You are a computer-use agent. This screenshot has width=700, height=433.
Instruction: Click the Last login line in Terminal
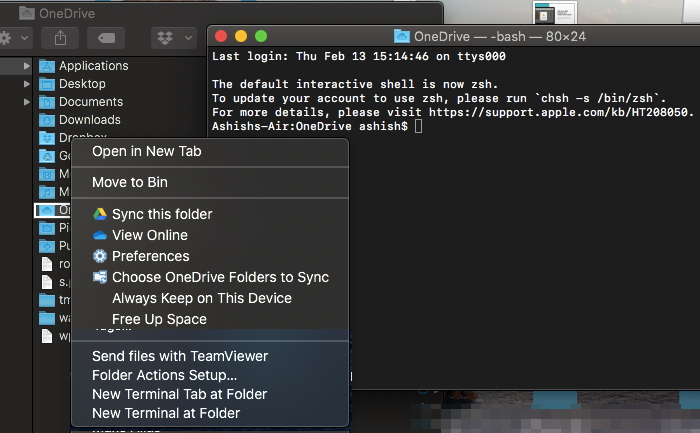click(359, 57)
